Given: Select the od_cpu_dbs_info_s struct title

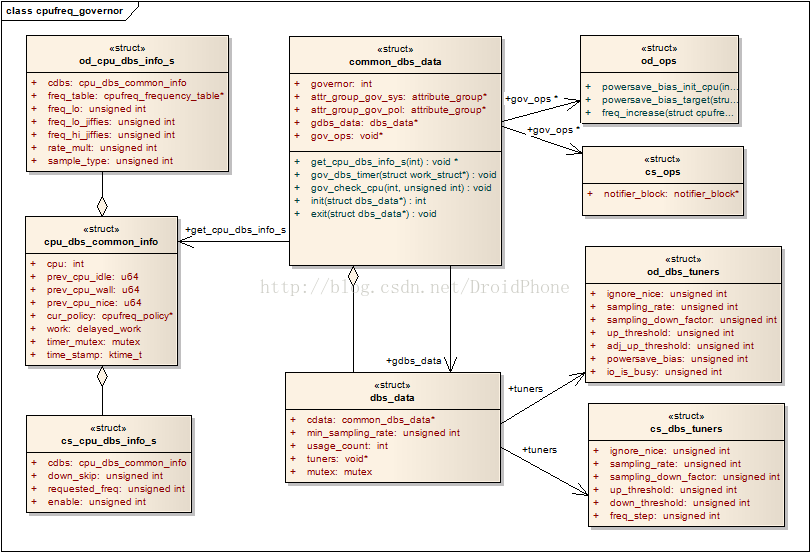Looking at the screenshot, I should point(127,61).
